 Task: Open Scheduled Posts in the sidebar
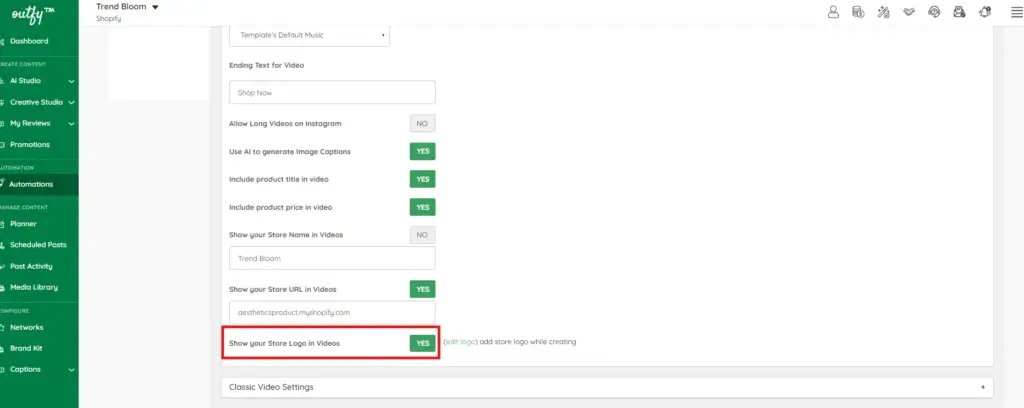coord(38,245)
